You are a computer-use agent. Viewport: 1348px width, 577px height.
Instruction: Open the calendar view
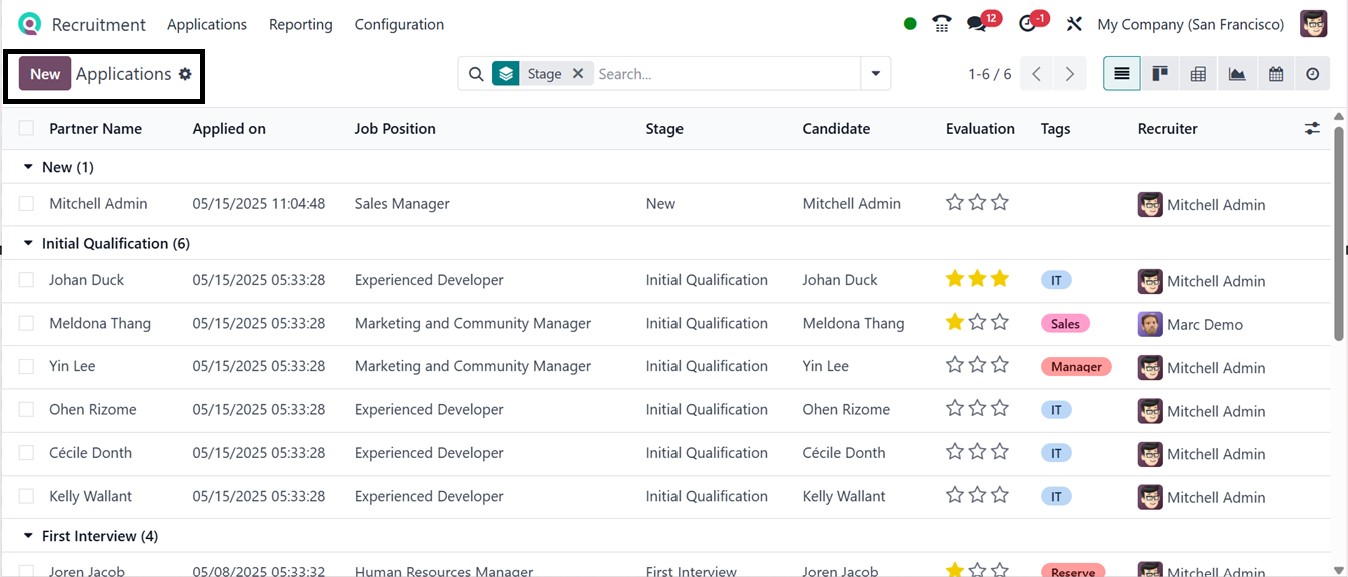[1275, 74]
